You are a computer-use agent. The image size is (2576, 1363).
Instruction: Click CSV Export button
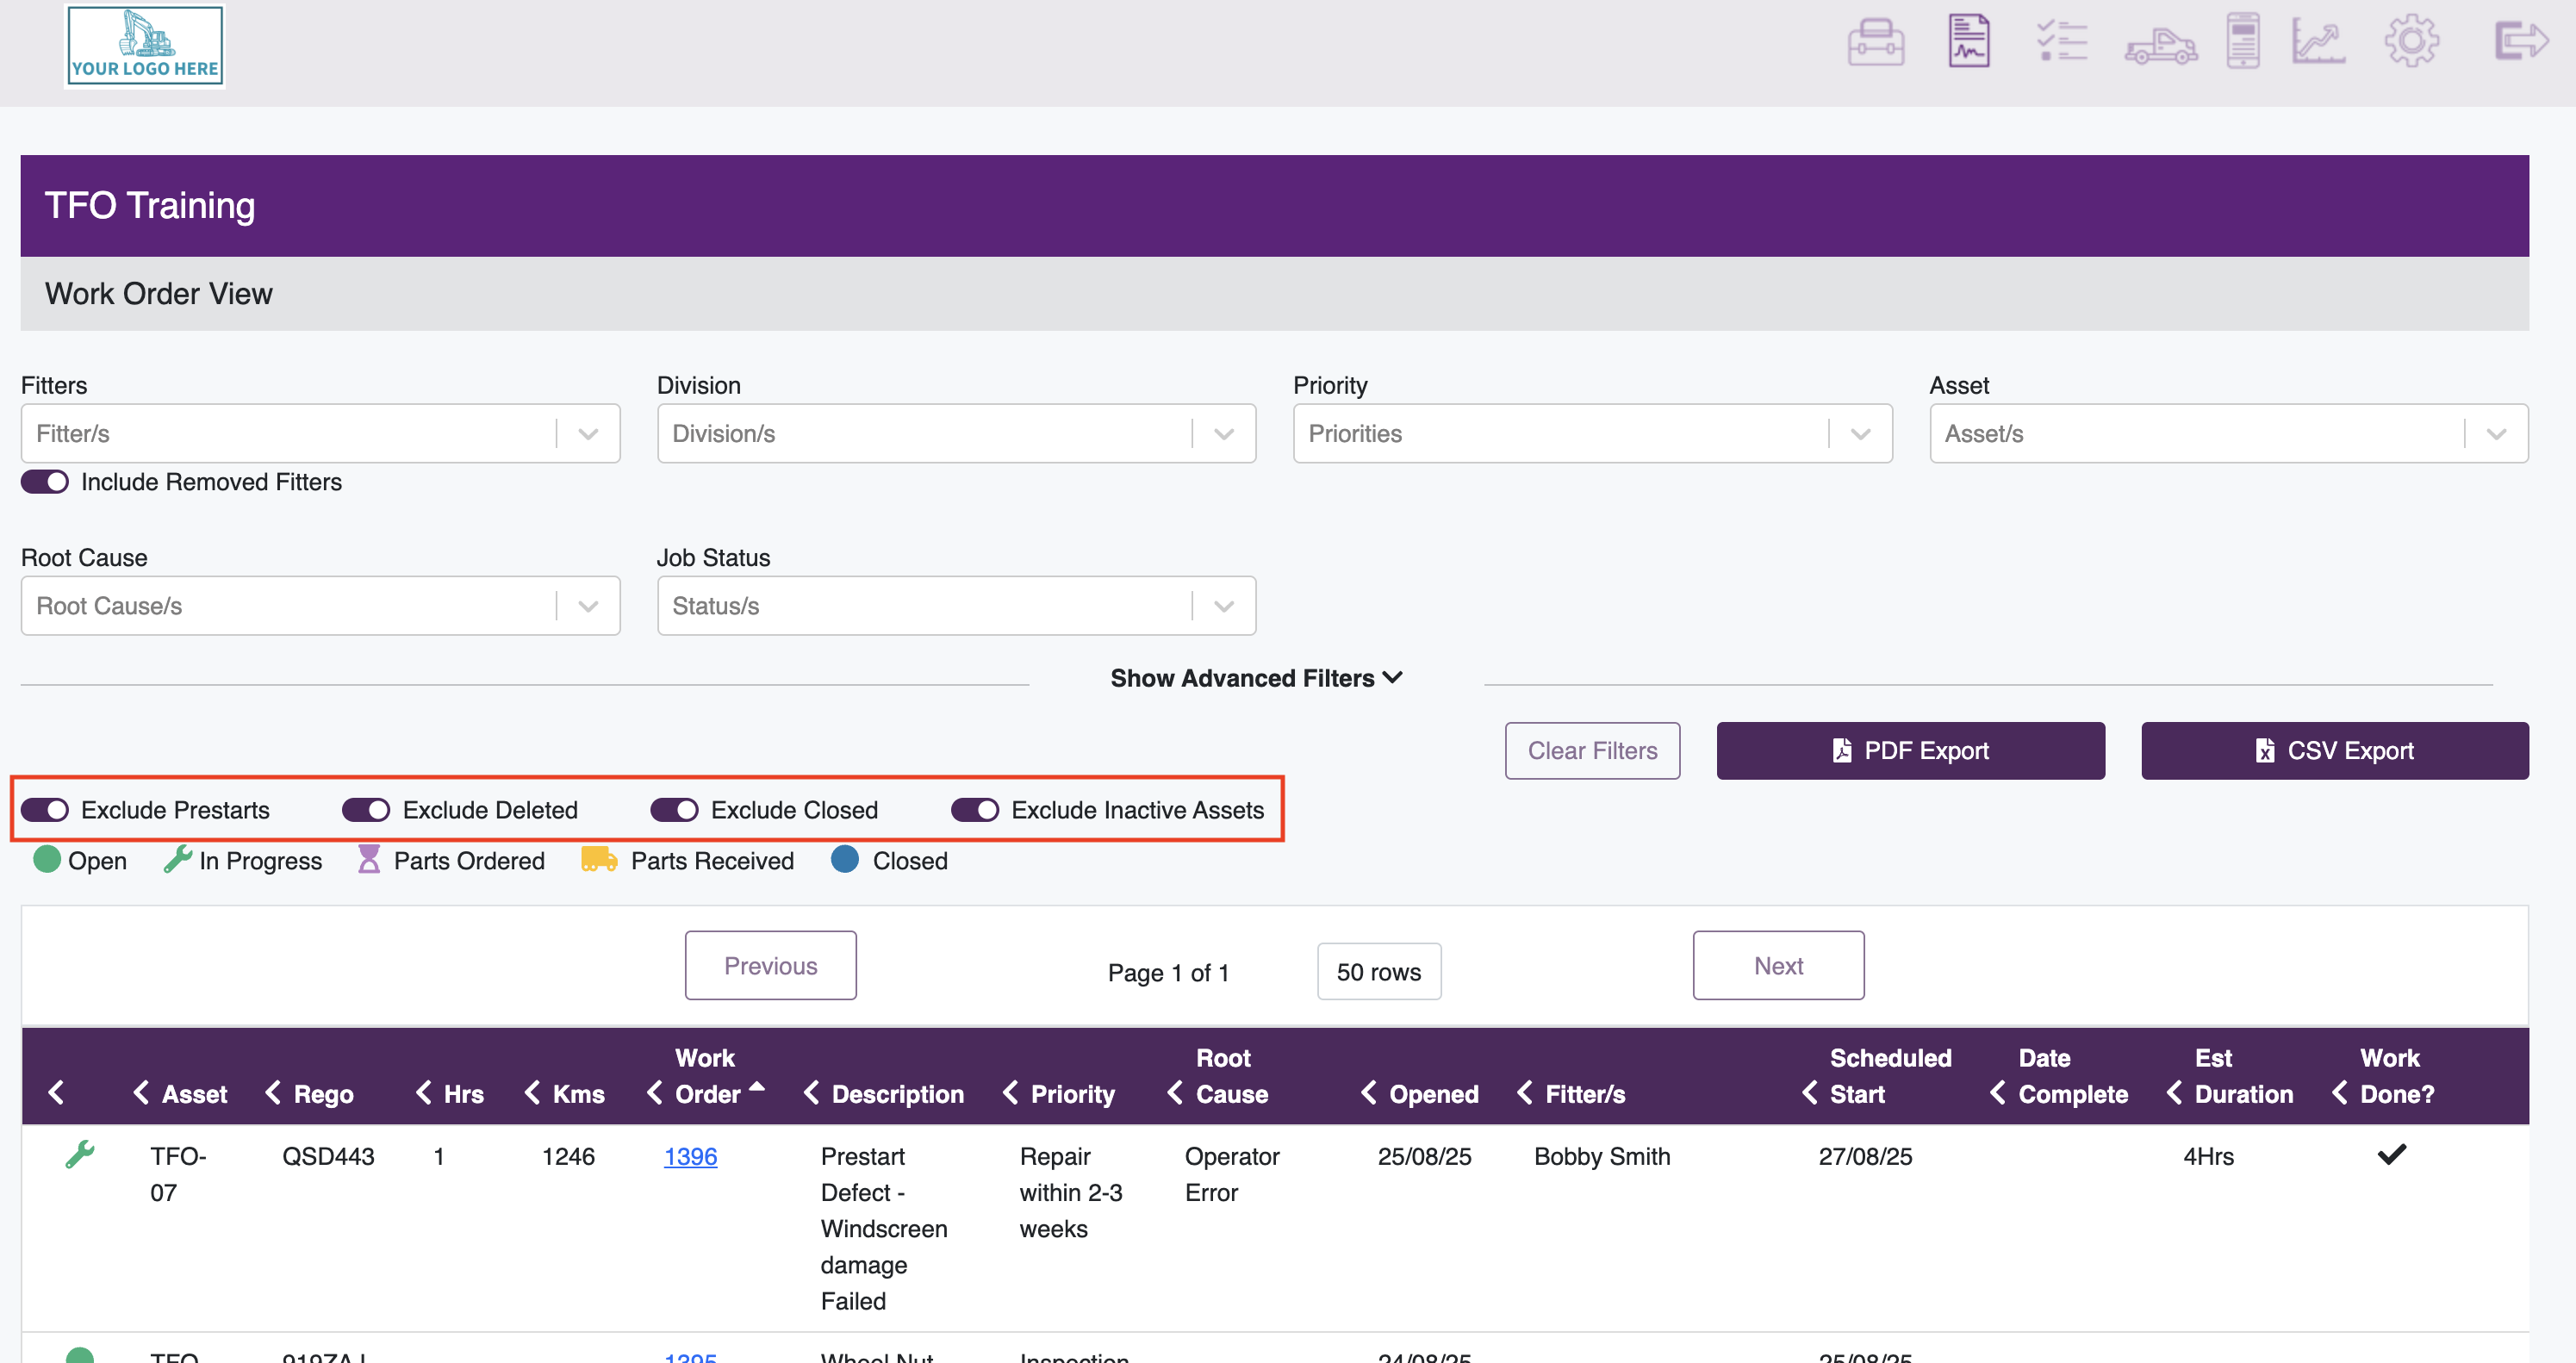point(2335,751)
